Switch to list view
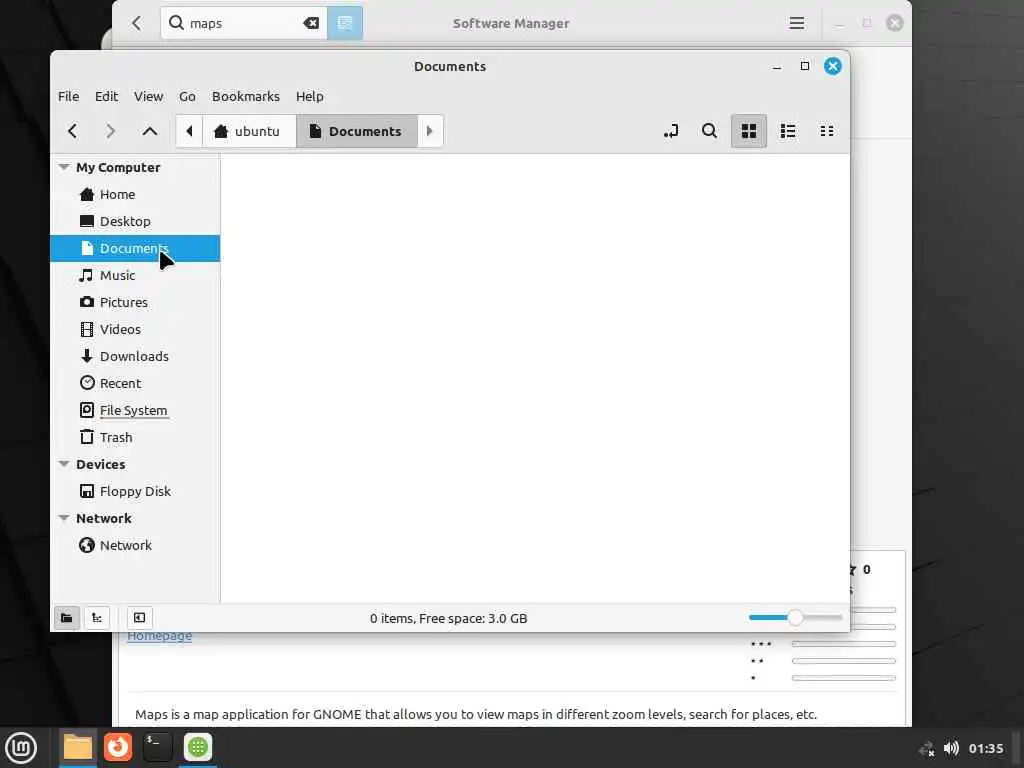 (788, 131)
